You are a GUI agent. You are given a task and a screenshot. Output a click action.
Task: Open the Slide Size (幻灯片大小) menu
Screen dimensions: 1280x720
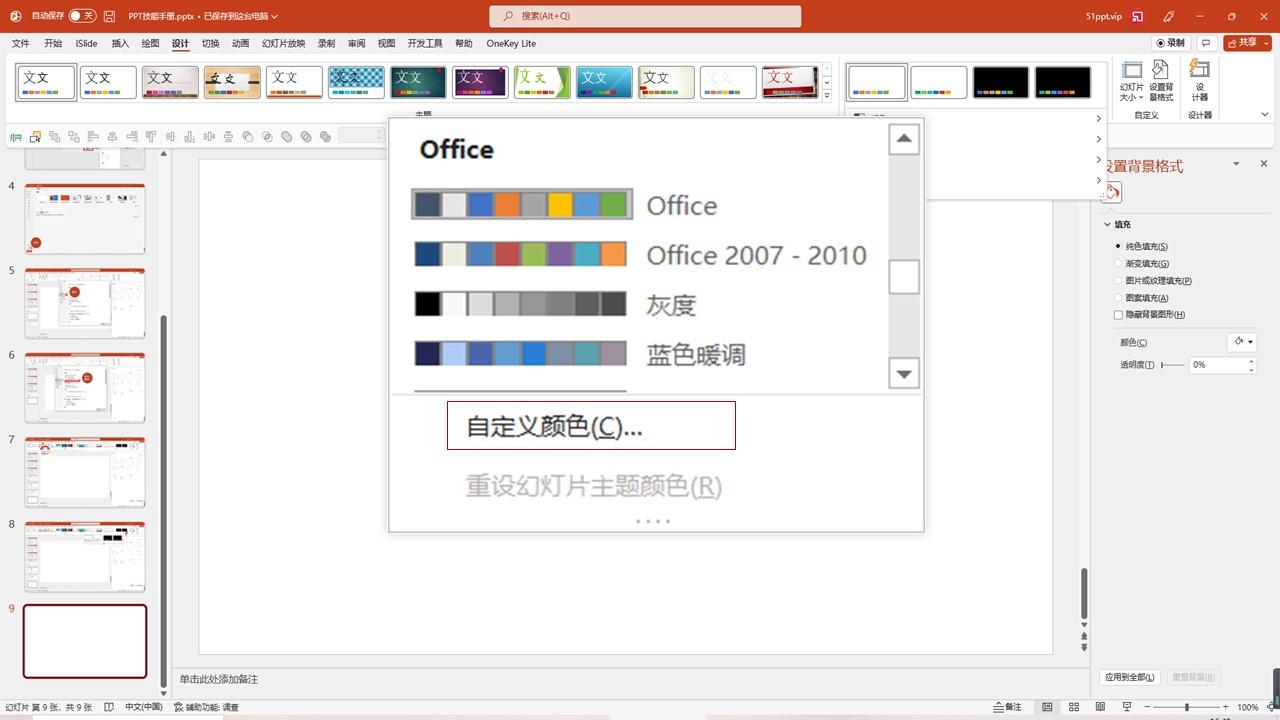[x=1131, y=80]
